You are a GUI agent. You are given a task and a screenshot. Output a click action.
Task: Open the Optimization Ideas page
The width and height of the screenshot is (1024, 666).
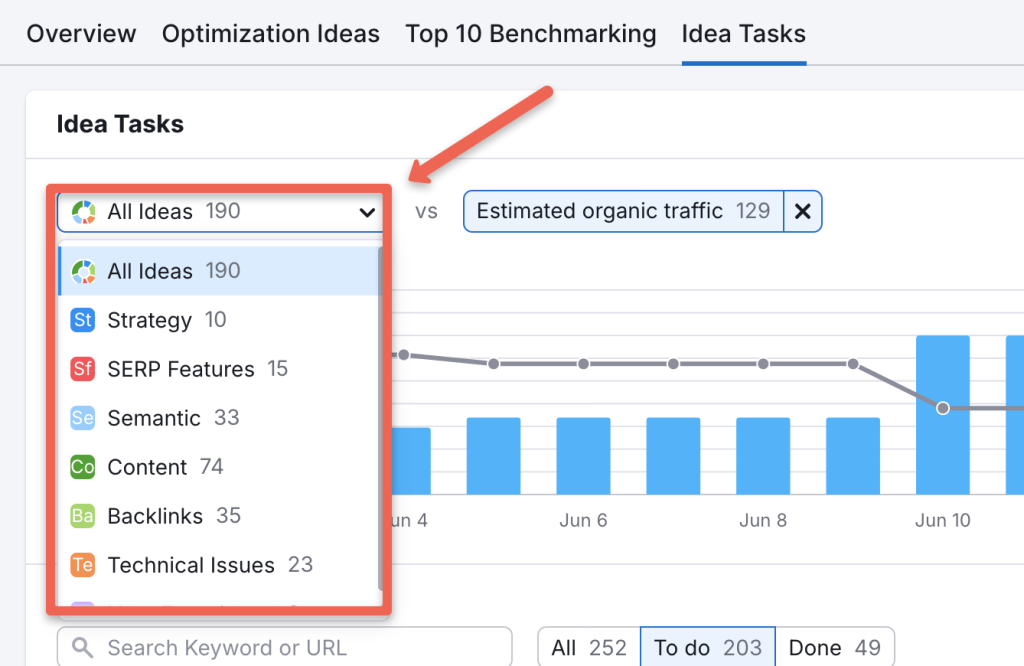tap(270, 33)
